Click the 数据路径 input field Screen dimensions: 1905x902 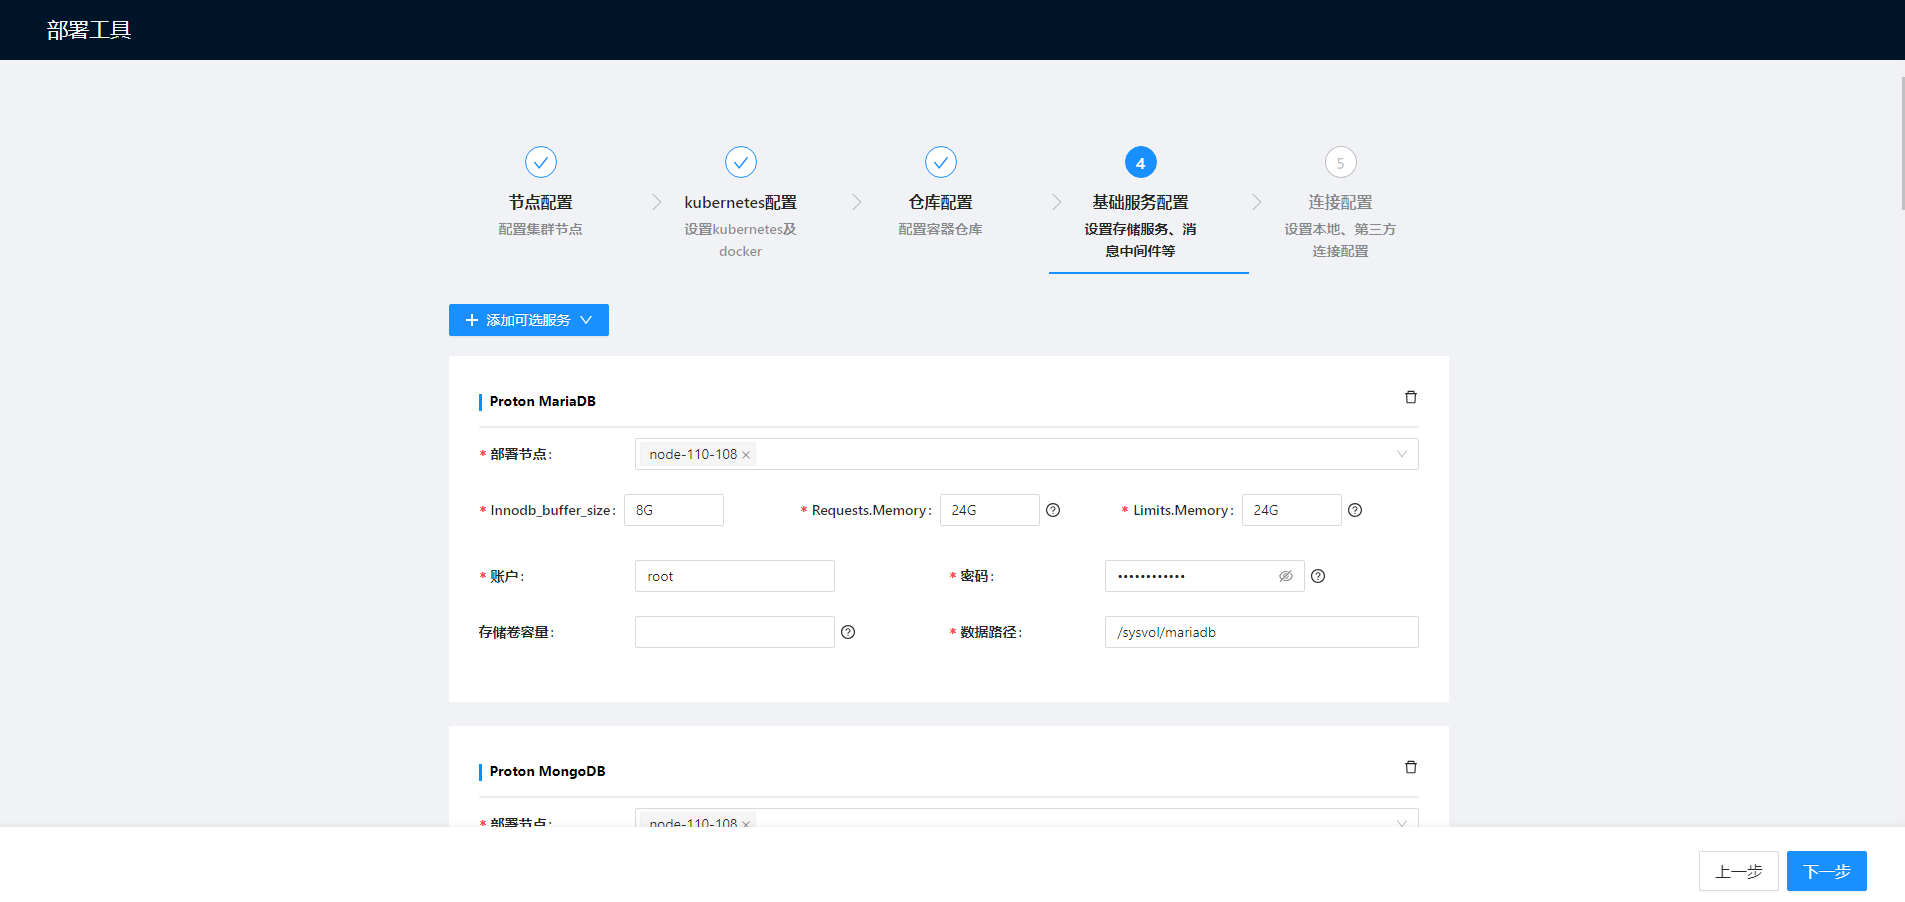click(x=1262, y=632)
